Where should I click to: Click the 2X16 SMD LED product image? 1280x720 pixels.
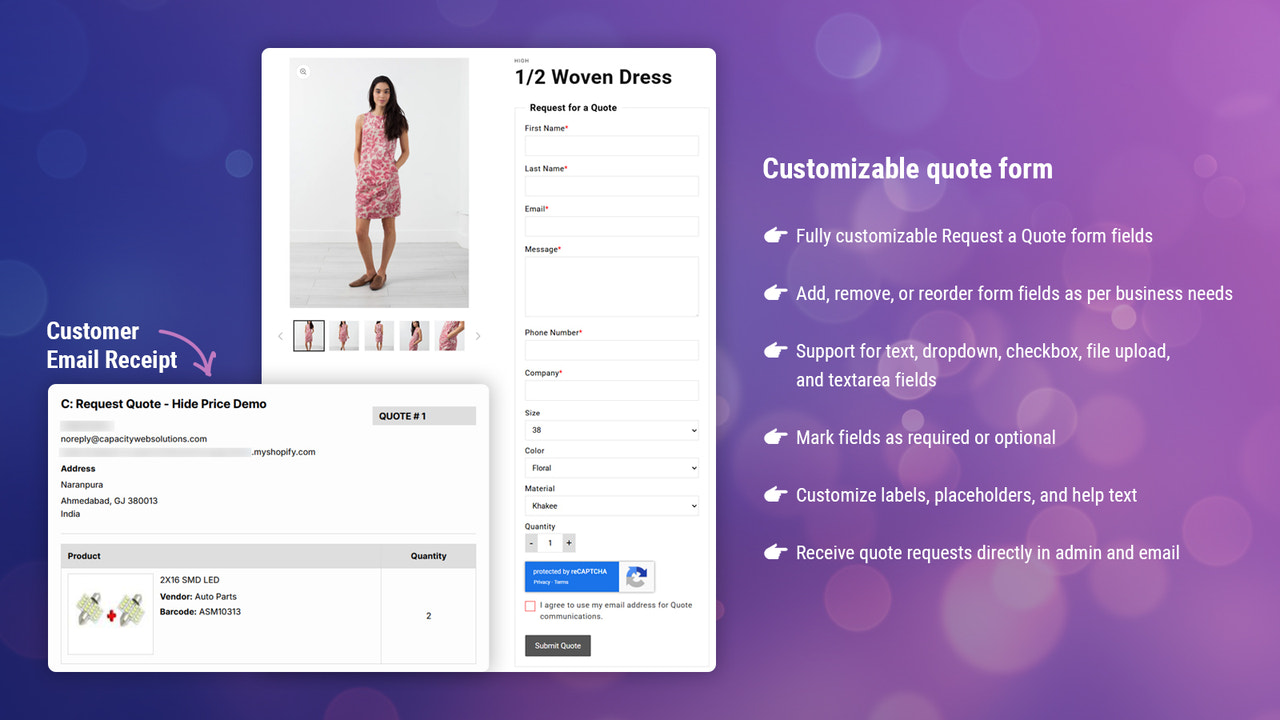[x=110, y=613]
